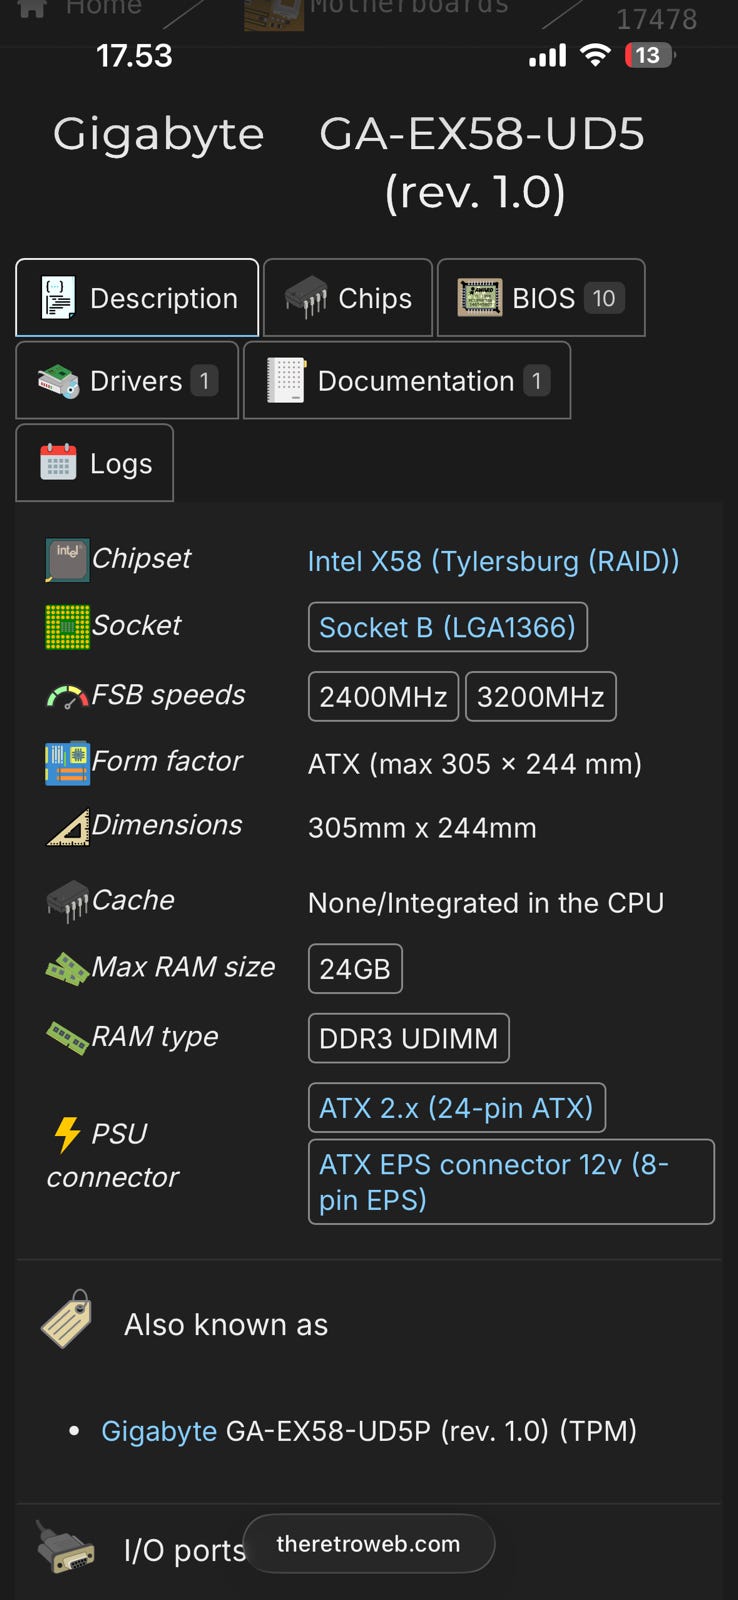Click the Also known as tag icon
Image resolution: width=738 pixels, height=1600 pixels.
pos(67,1319)
